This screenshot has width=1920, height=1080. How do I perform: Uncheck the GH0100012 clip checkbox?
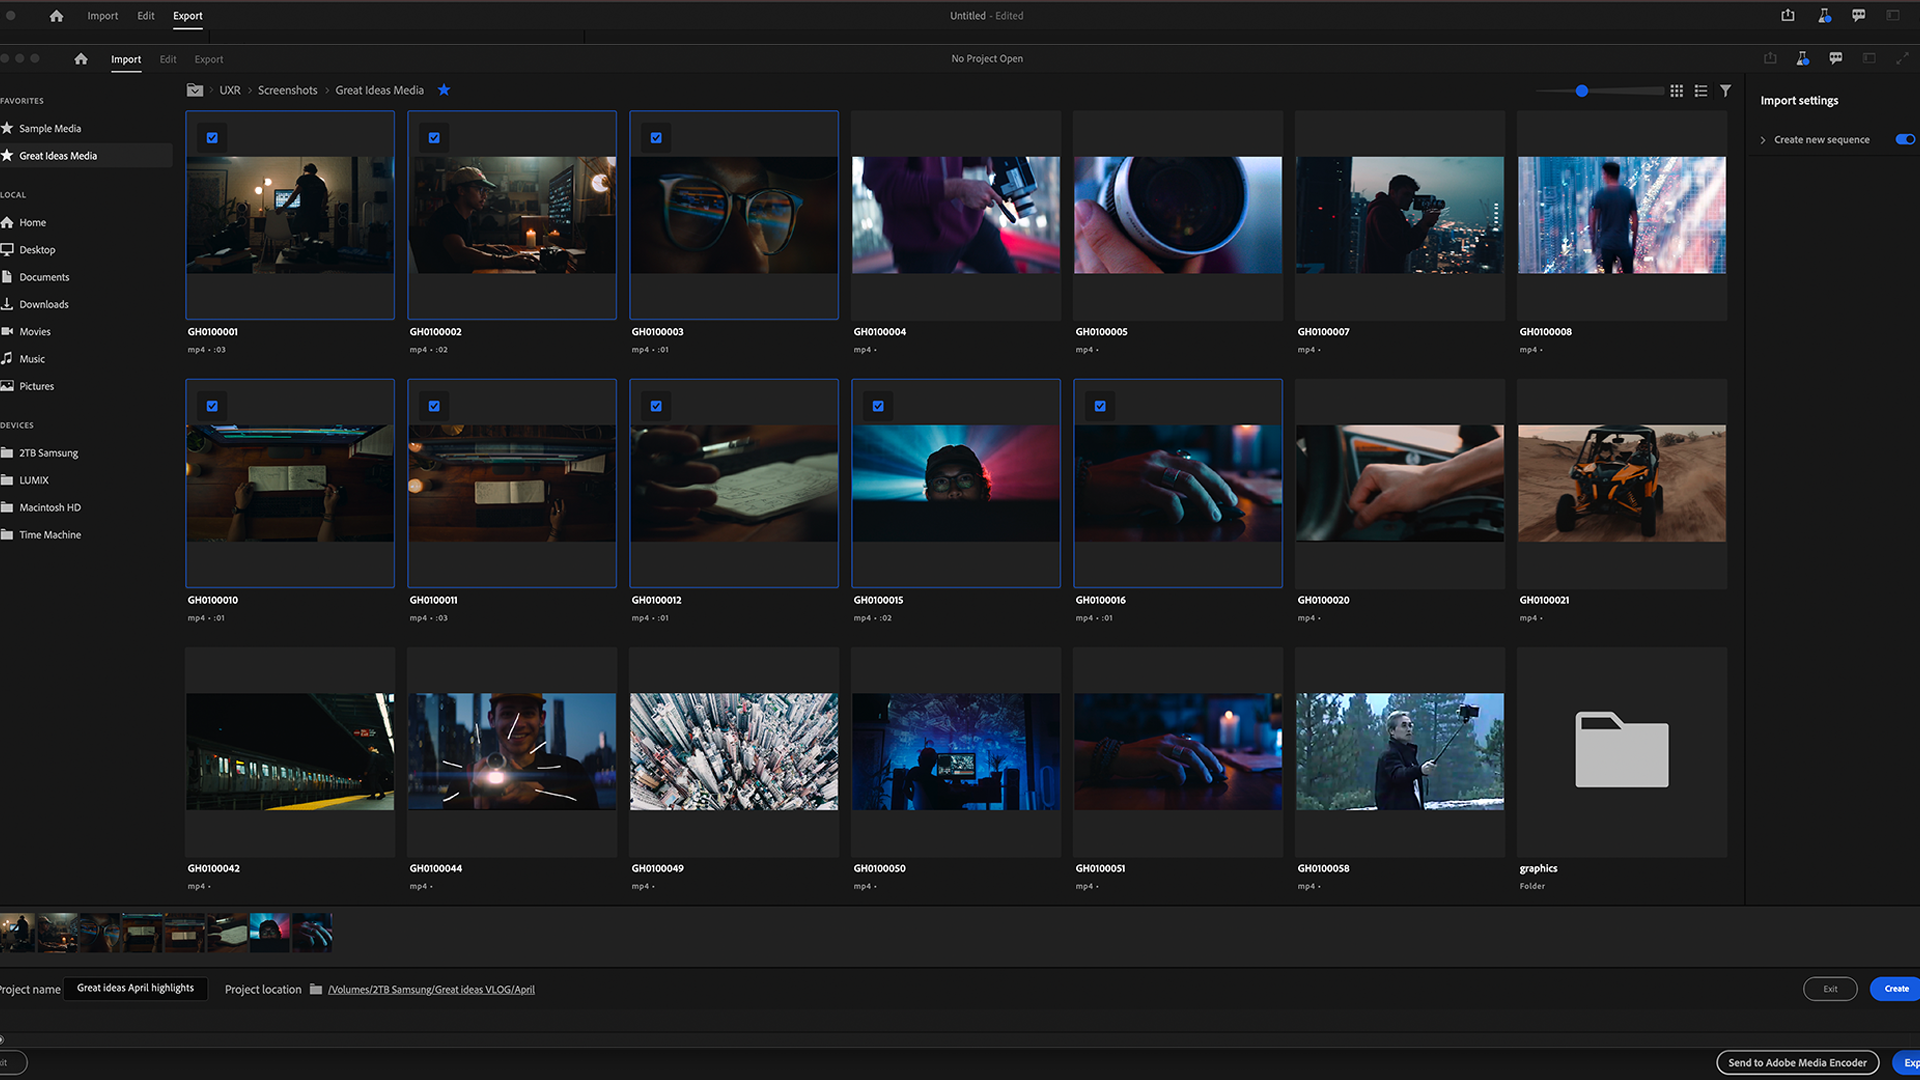coord(656,406)
